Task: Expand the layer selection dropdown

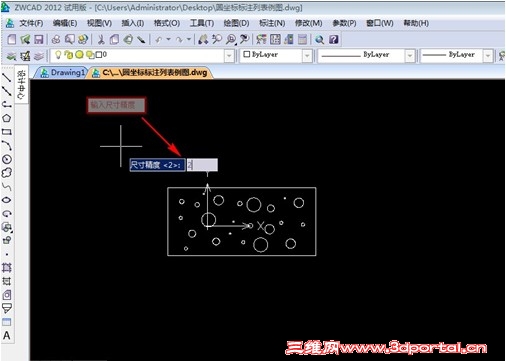Action: pyautogui.click(x=229, y=56)
